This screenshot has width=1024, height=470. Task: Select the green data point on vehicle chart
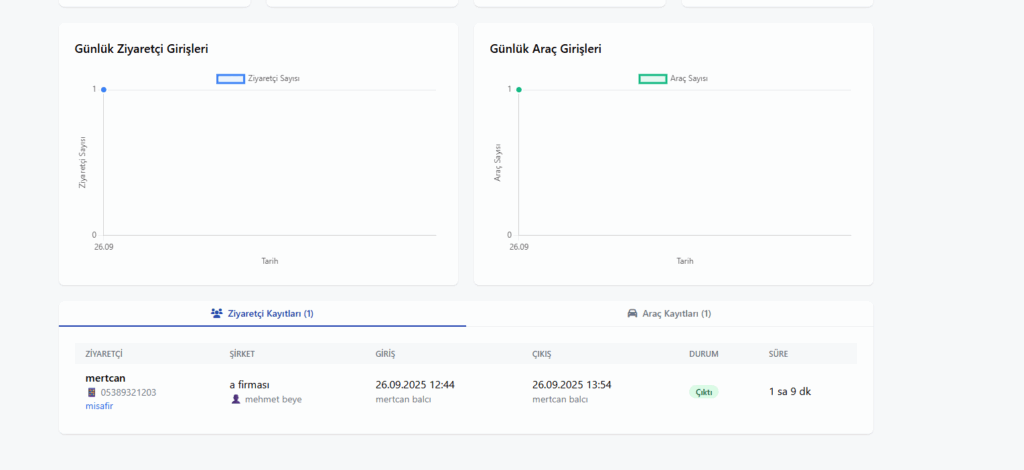click(518, 90)
